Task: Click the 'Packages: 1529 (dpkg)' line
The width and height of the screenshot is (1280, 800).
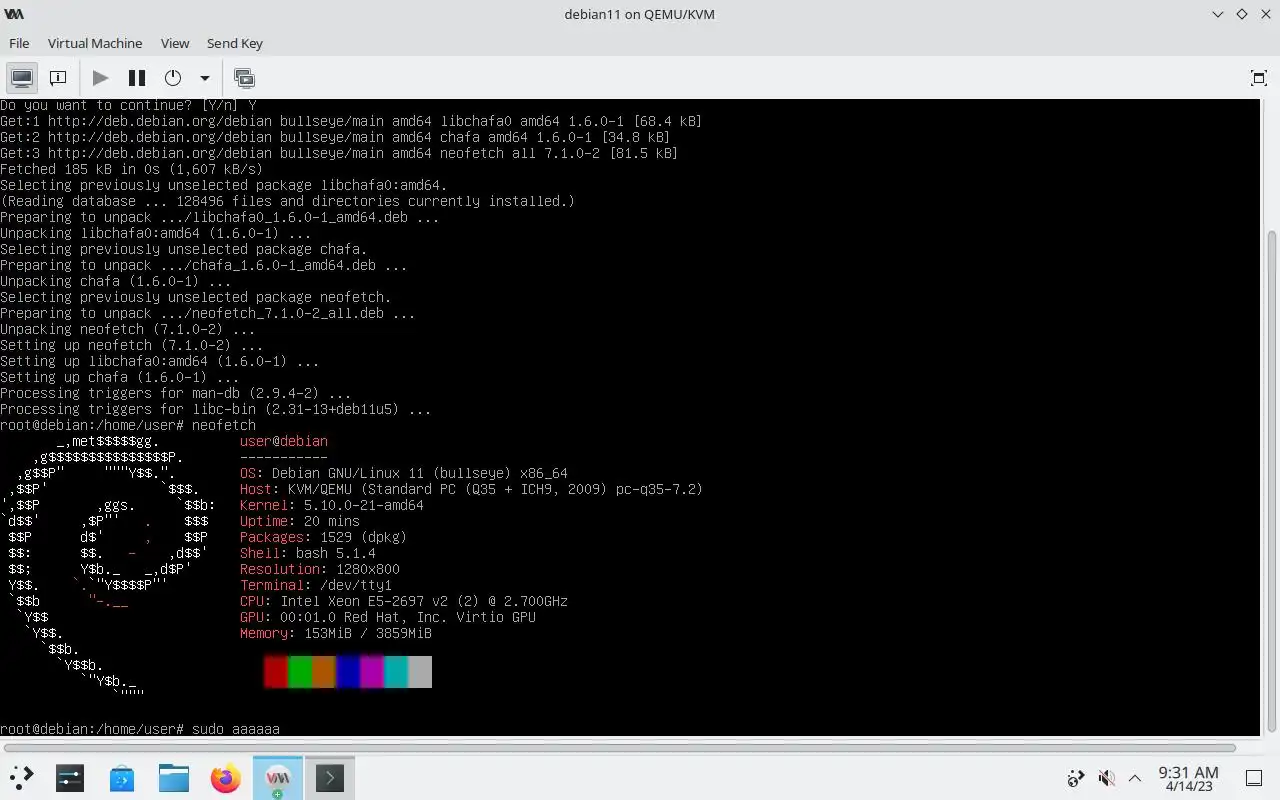Action: point(323,537)
